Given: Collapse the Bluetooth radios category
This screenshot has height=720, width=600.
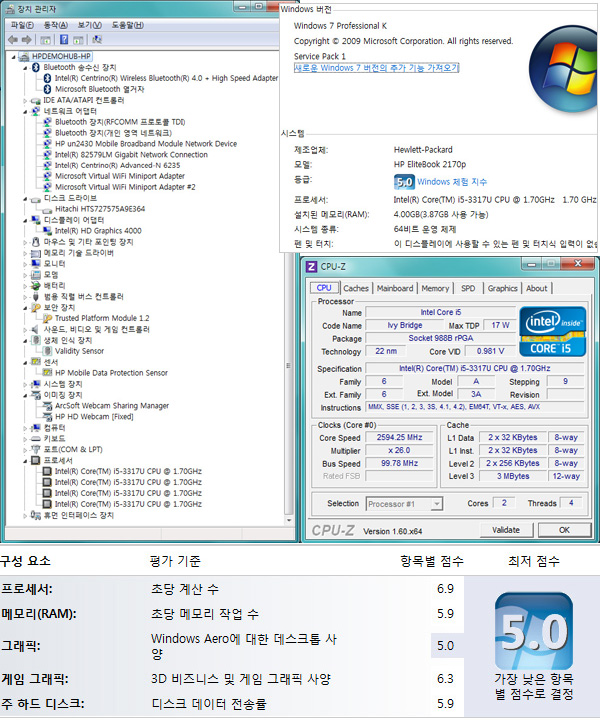Looking at the screenshot, I should tap(25, 68).
